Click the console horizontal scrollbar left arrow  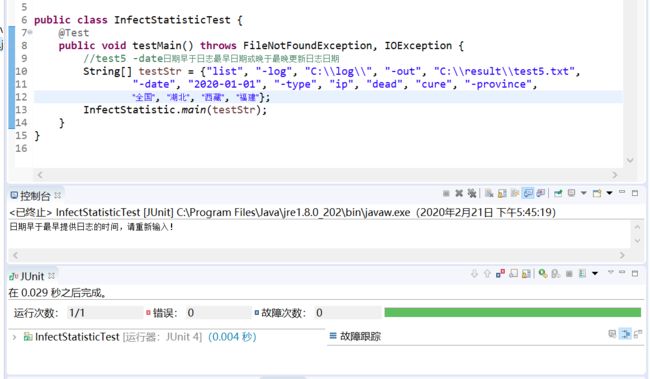tap(16, 255)
